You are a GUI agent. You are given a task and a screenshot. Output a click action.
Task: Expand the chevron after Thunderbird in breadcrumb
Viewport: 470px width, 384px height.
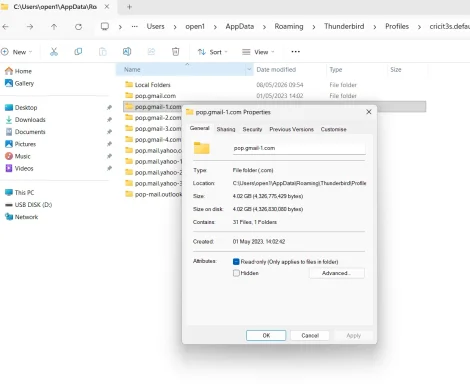(375, 27)
